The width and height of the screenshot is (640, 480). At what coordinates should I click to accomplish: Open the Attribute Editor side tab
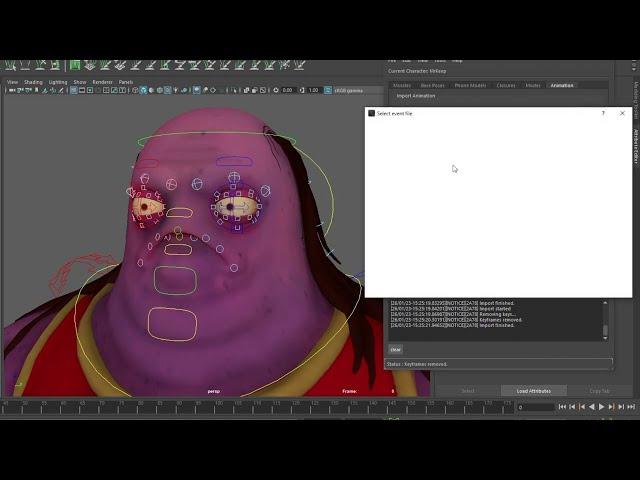pyautogui.click(x=636, y=146)
